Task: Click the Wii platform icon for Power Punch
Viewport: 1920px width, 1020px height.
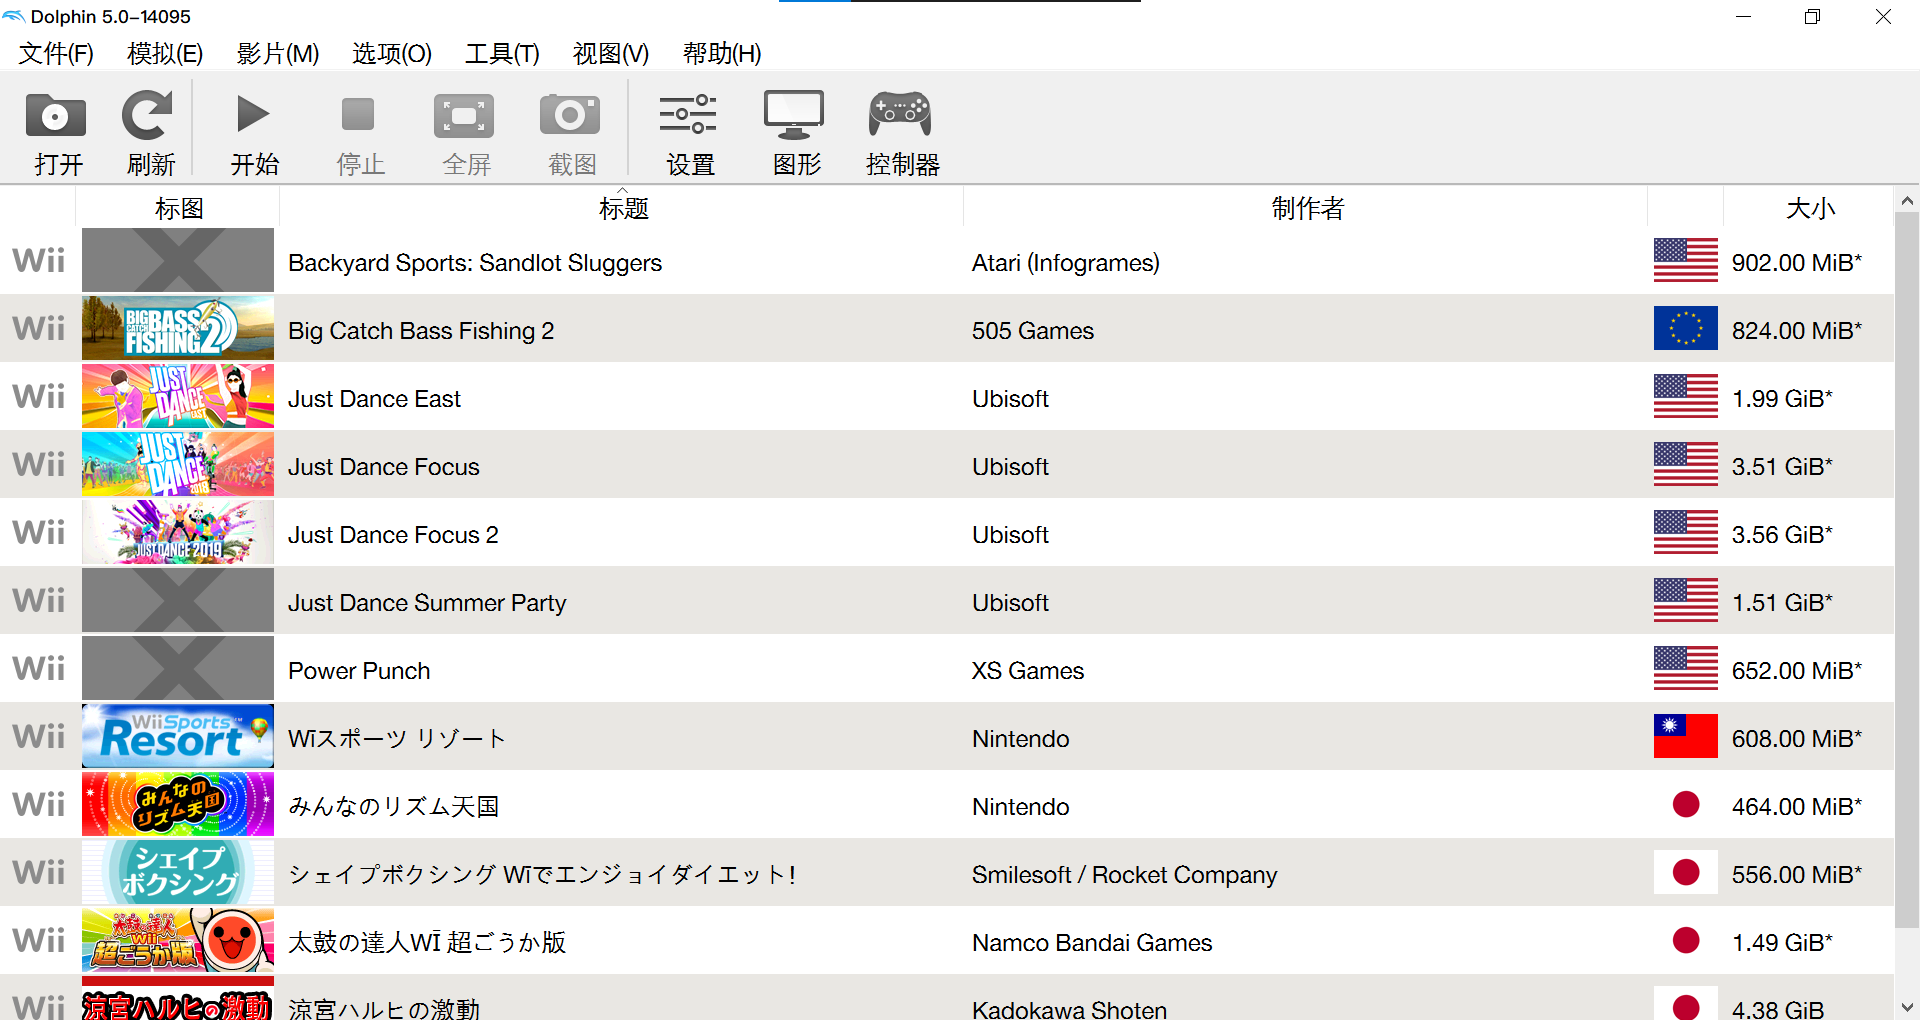Action: click(x=38, y=669)
